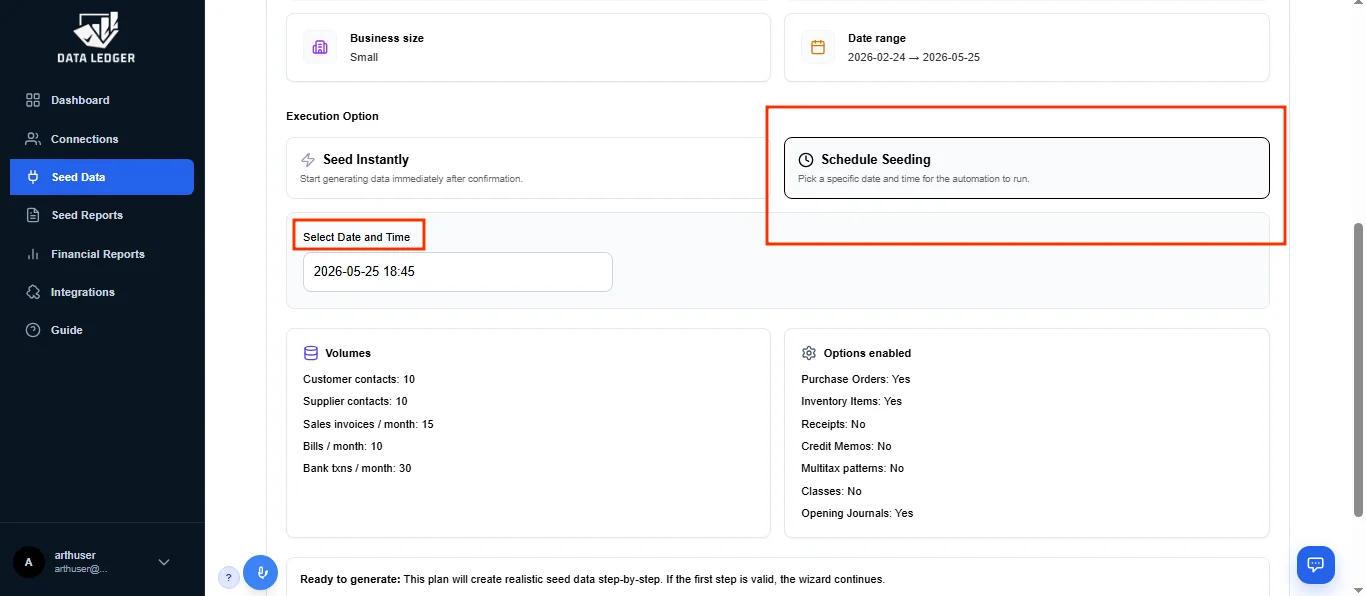The height and width of the screenshot is (596, 1366).
Task: Click the Date range calendar icon
Action: 818,47
